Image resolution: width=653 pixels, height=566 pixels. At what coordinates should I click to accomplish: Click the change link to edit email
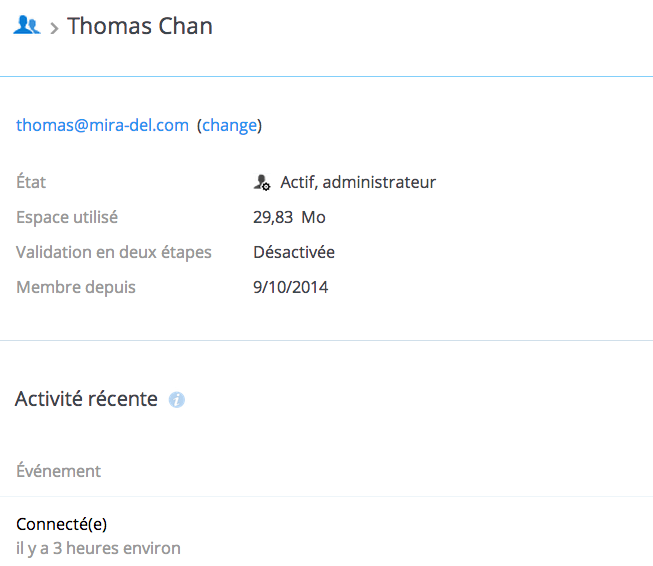click(229, 125)
